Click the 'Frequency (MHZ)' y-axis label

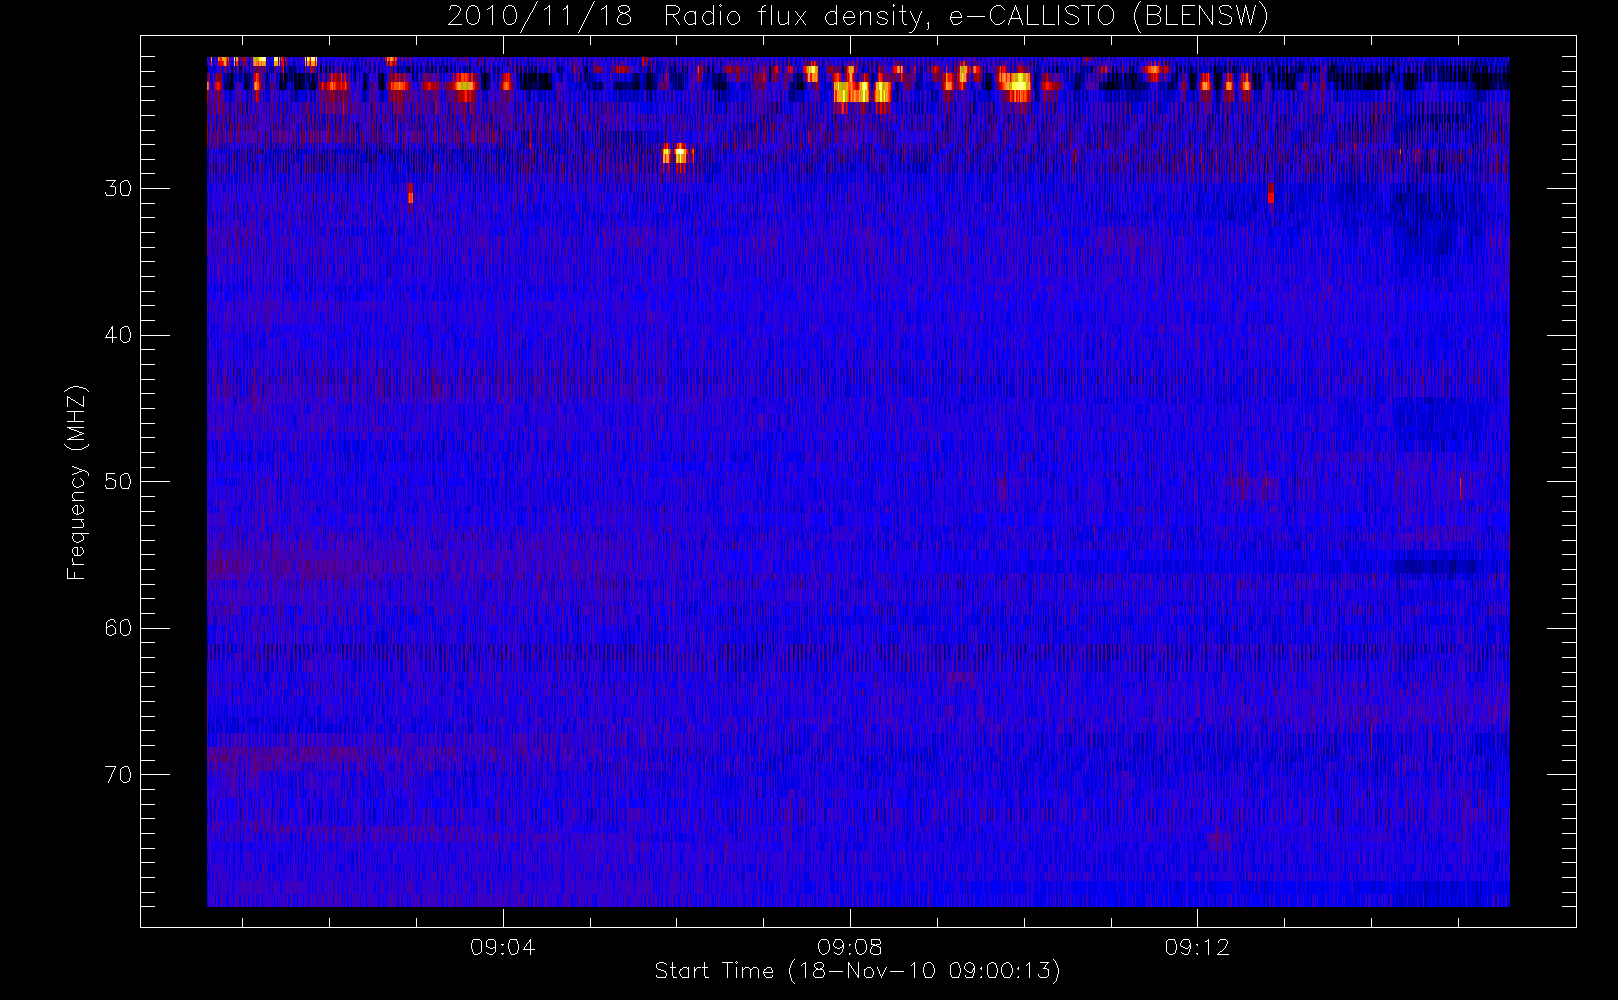[x=76, y=482]
